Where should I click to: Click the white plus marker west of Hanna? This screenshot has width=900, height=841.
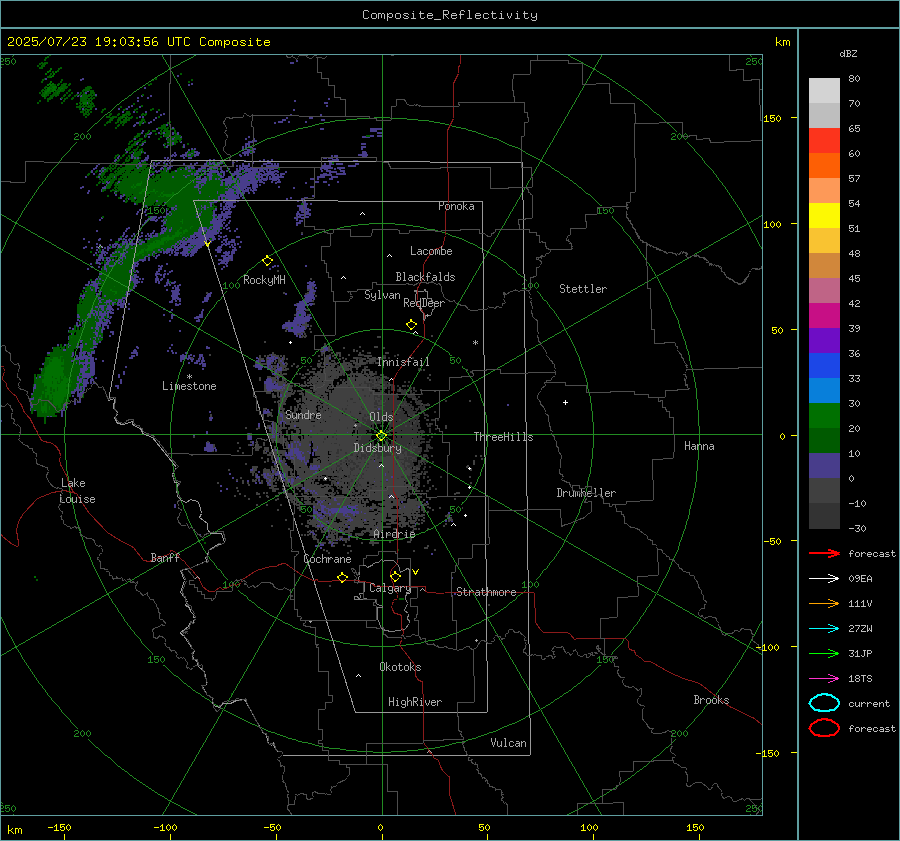pyautogui.click(x=565, y=402)
